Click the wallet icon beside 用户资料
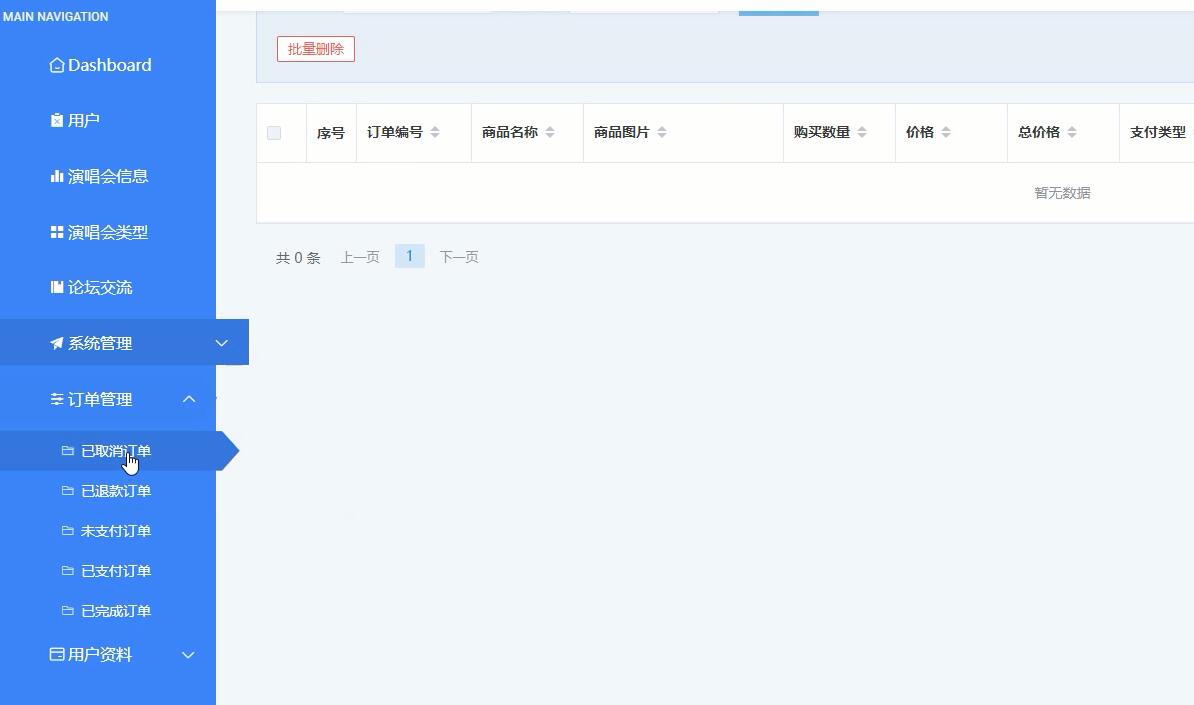The height and width of the screenshot is (705, 1194). (56, 654)
